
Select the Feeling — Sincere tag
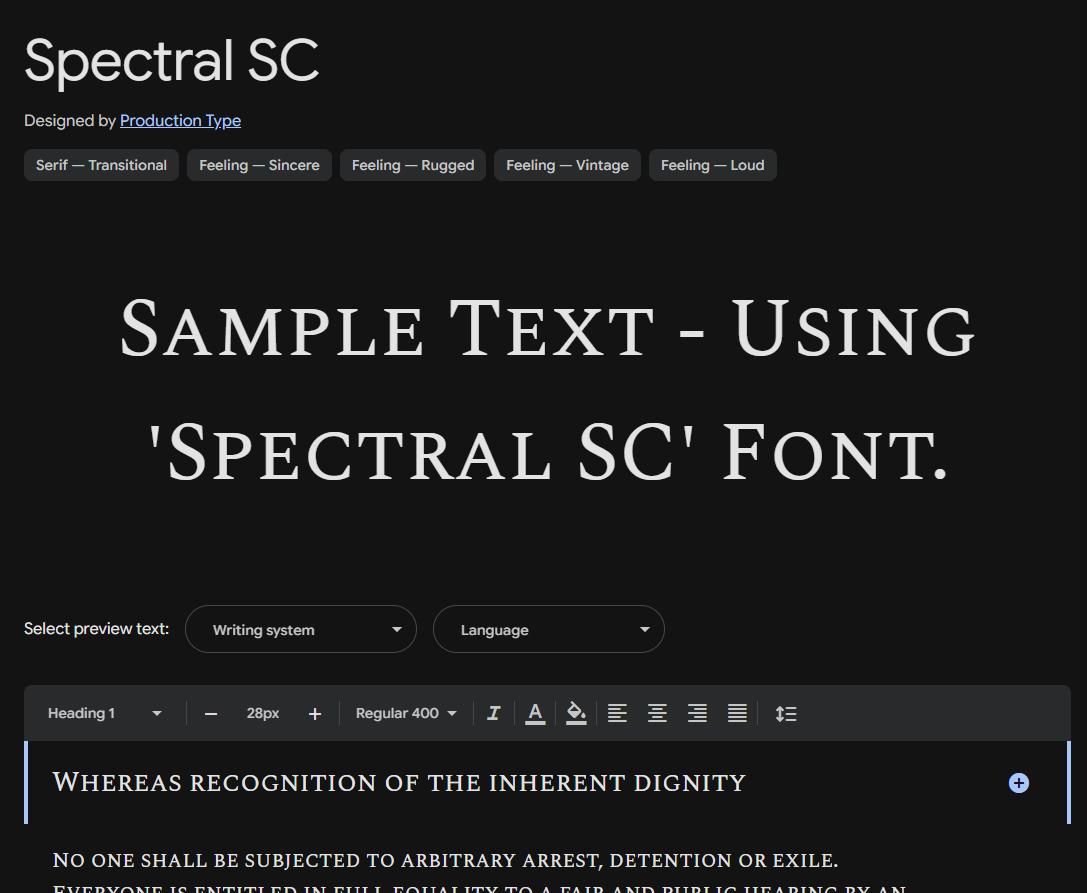tap(259, 165)
